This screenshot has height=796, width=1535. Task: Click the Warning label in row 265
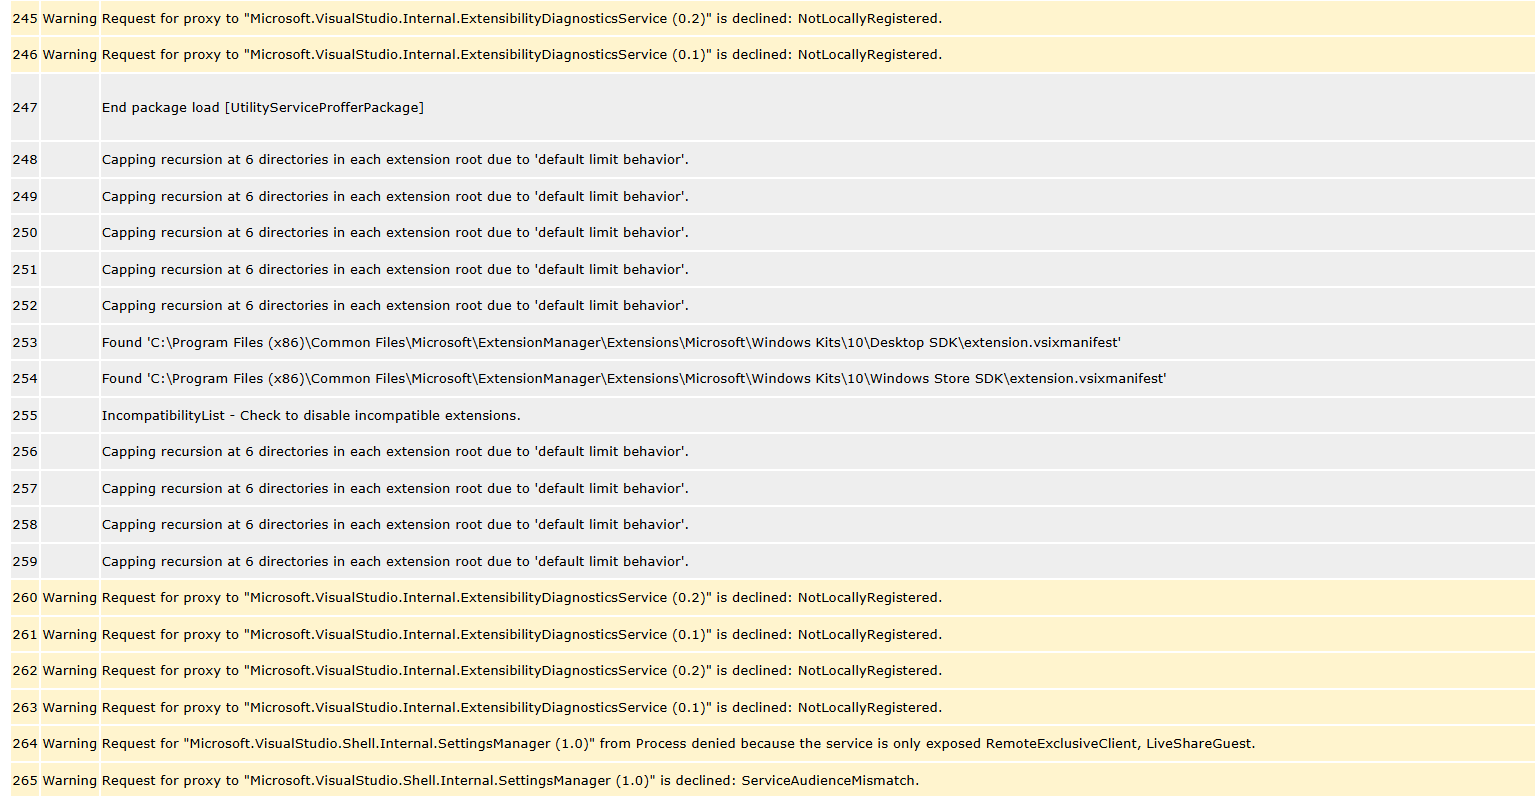tap(70, 781)
